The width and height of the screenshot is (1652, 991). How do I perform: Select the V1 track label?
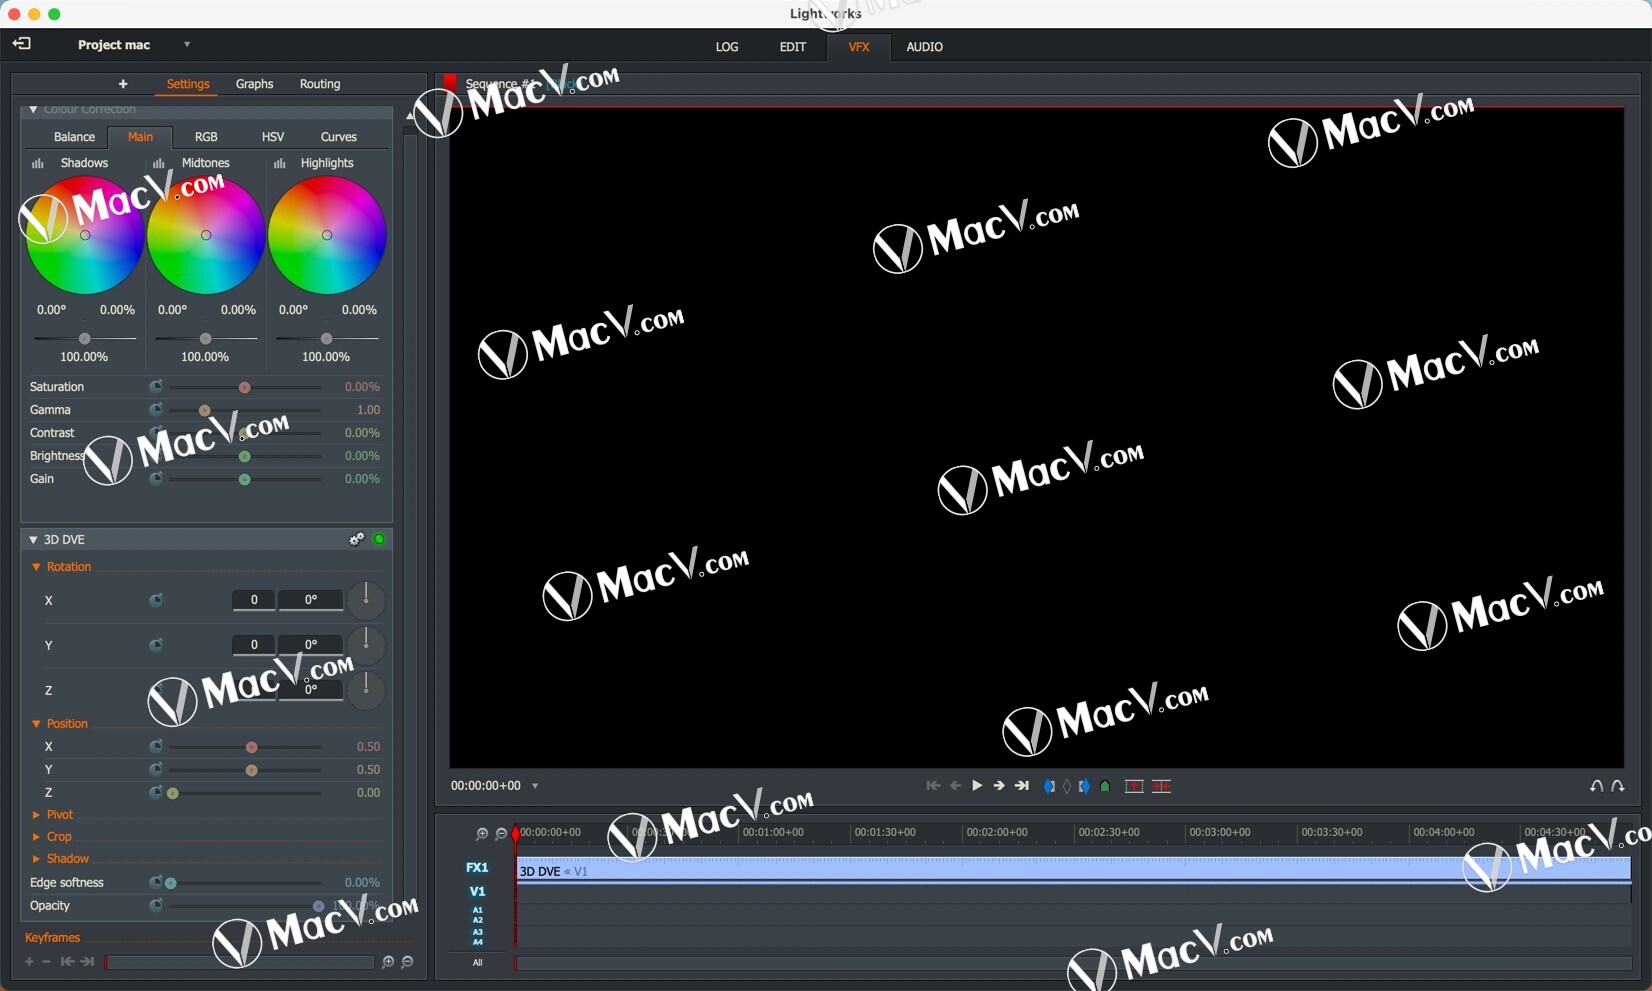click(477, 891)
